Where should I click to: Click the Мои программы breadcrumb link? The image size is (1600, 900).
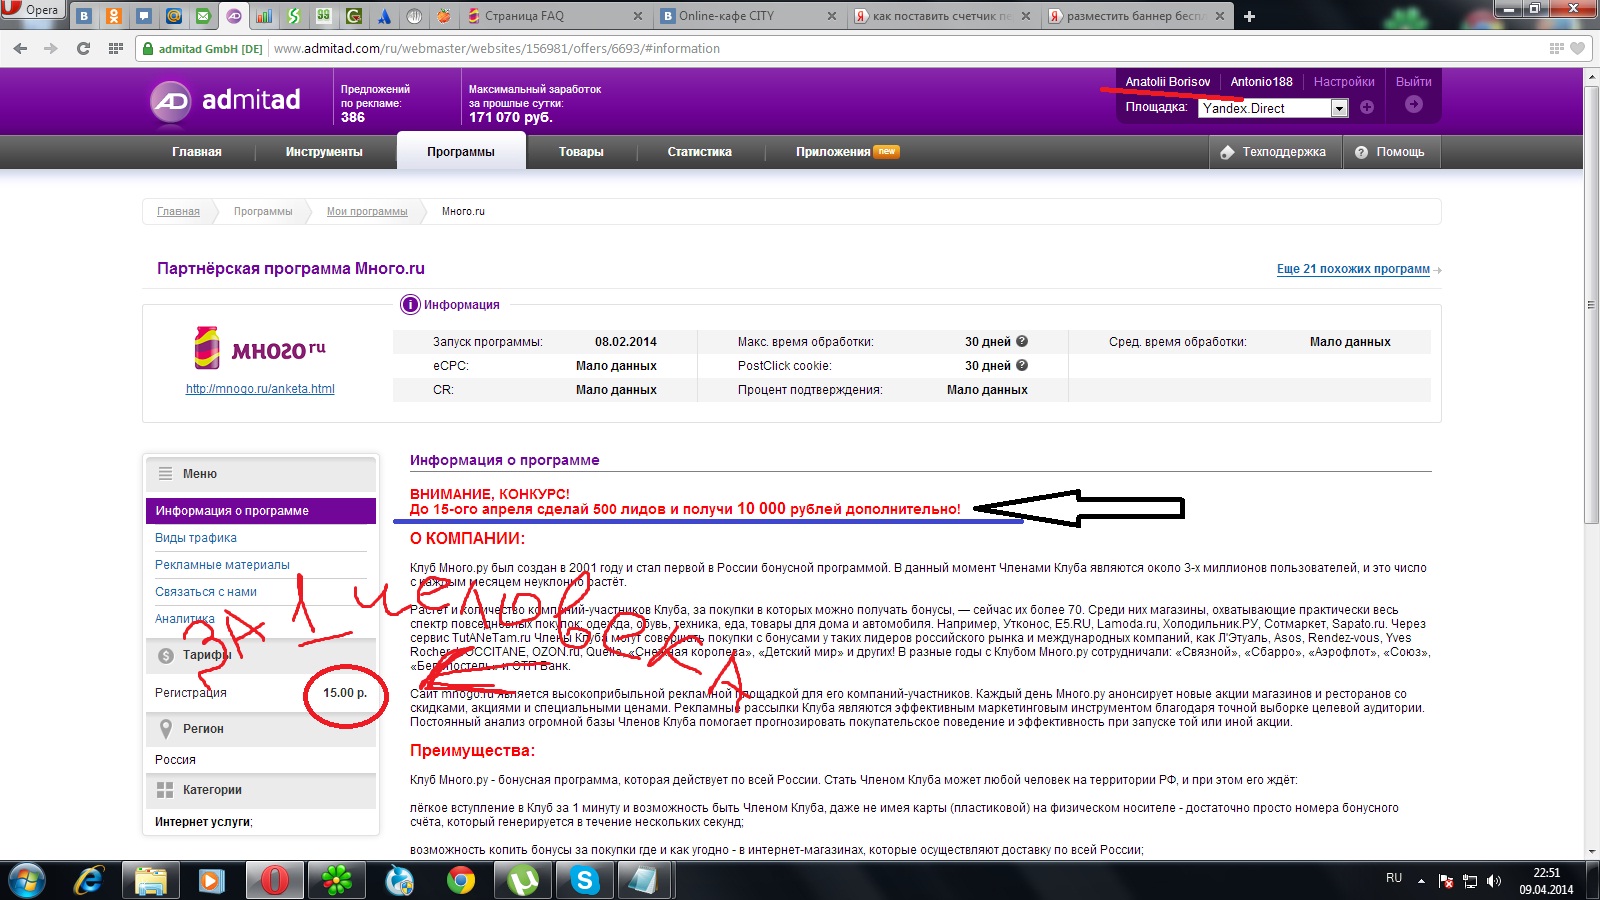[x=367, y=212]
